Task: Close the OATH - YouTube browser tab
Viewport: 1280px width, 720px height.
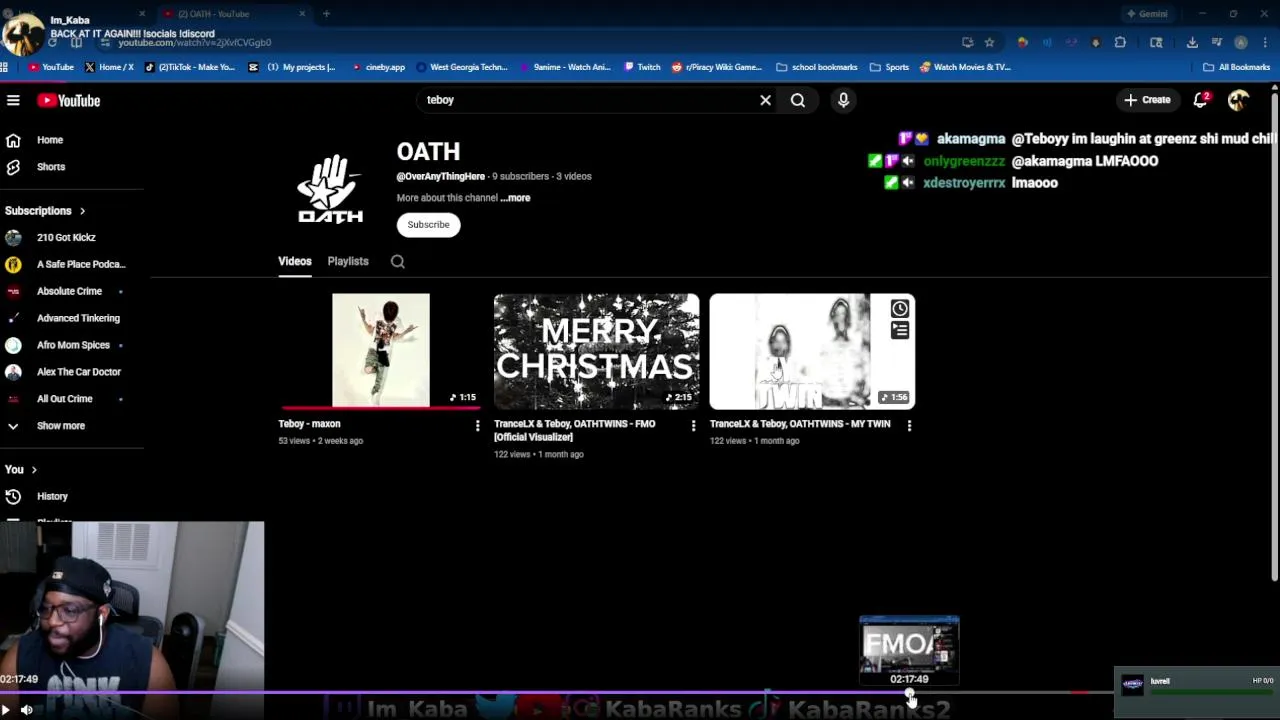Action: [302, 14]
